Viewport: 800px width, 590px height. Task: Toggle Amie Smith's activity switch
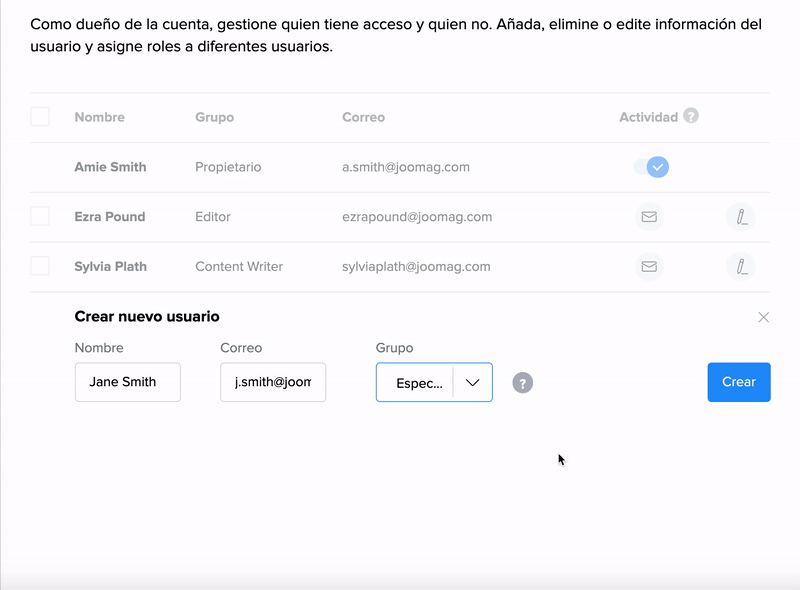click(x=652, y=167)
